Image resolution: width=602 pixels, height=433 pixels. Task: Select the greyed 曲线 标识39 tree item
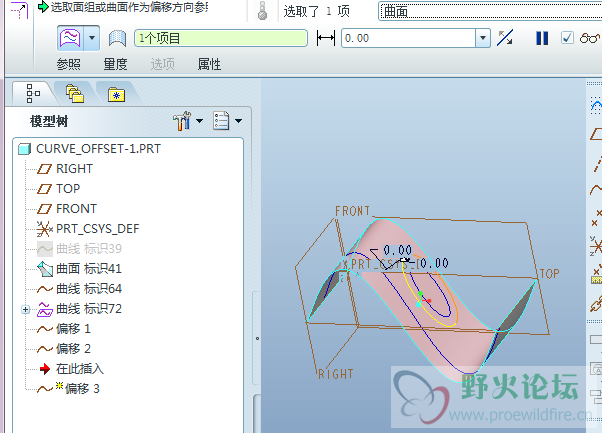pyautogui.click(x=89, y=249)
